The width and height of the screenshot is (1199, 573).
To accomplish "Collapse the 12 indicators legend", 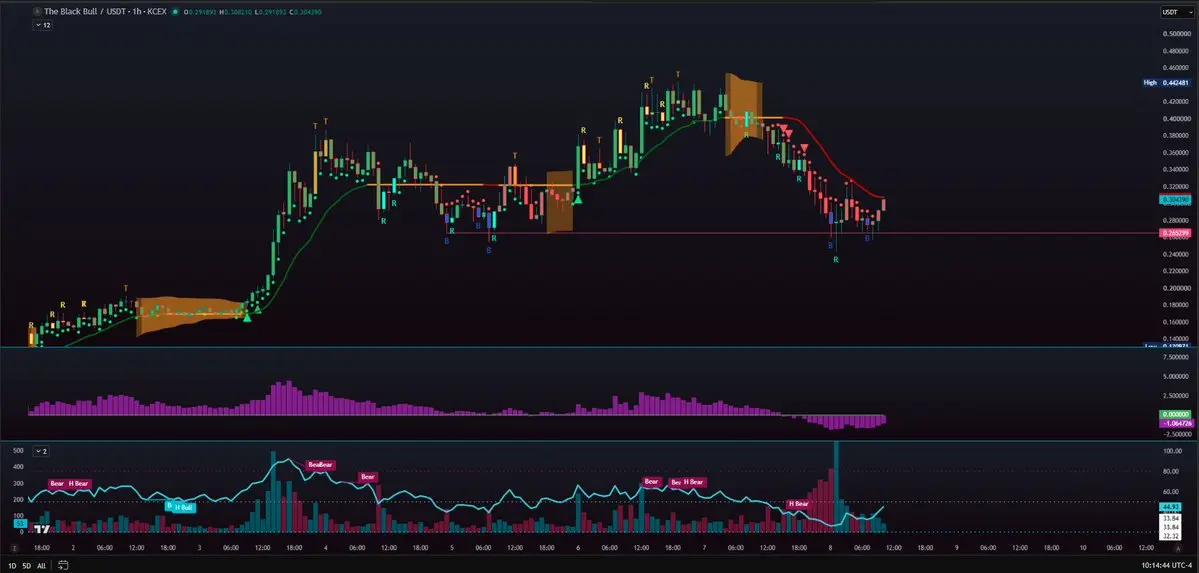I will click(43, 25).
